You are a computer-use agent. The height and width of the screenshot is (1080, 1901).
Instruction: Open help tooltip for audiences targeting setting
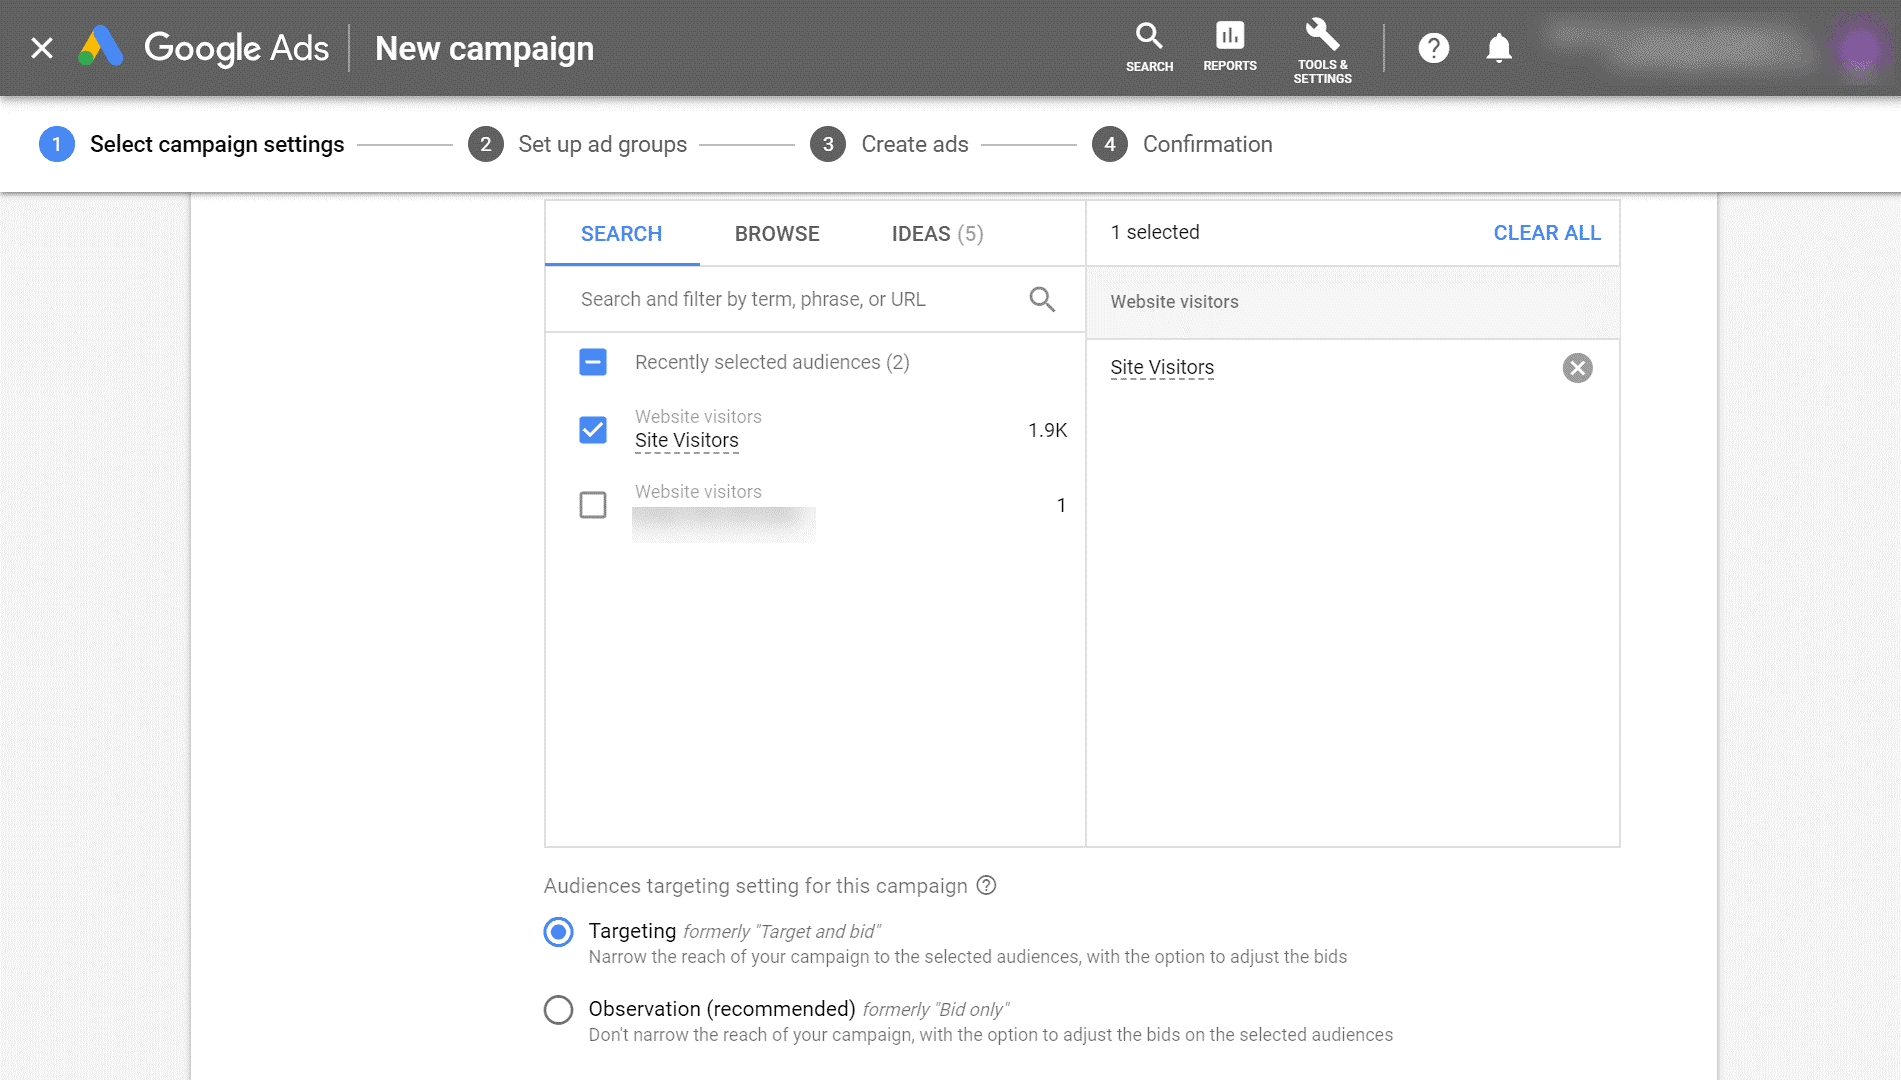coord(986,885)
